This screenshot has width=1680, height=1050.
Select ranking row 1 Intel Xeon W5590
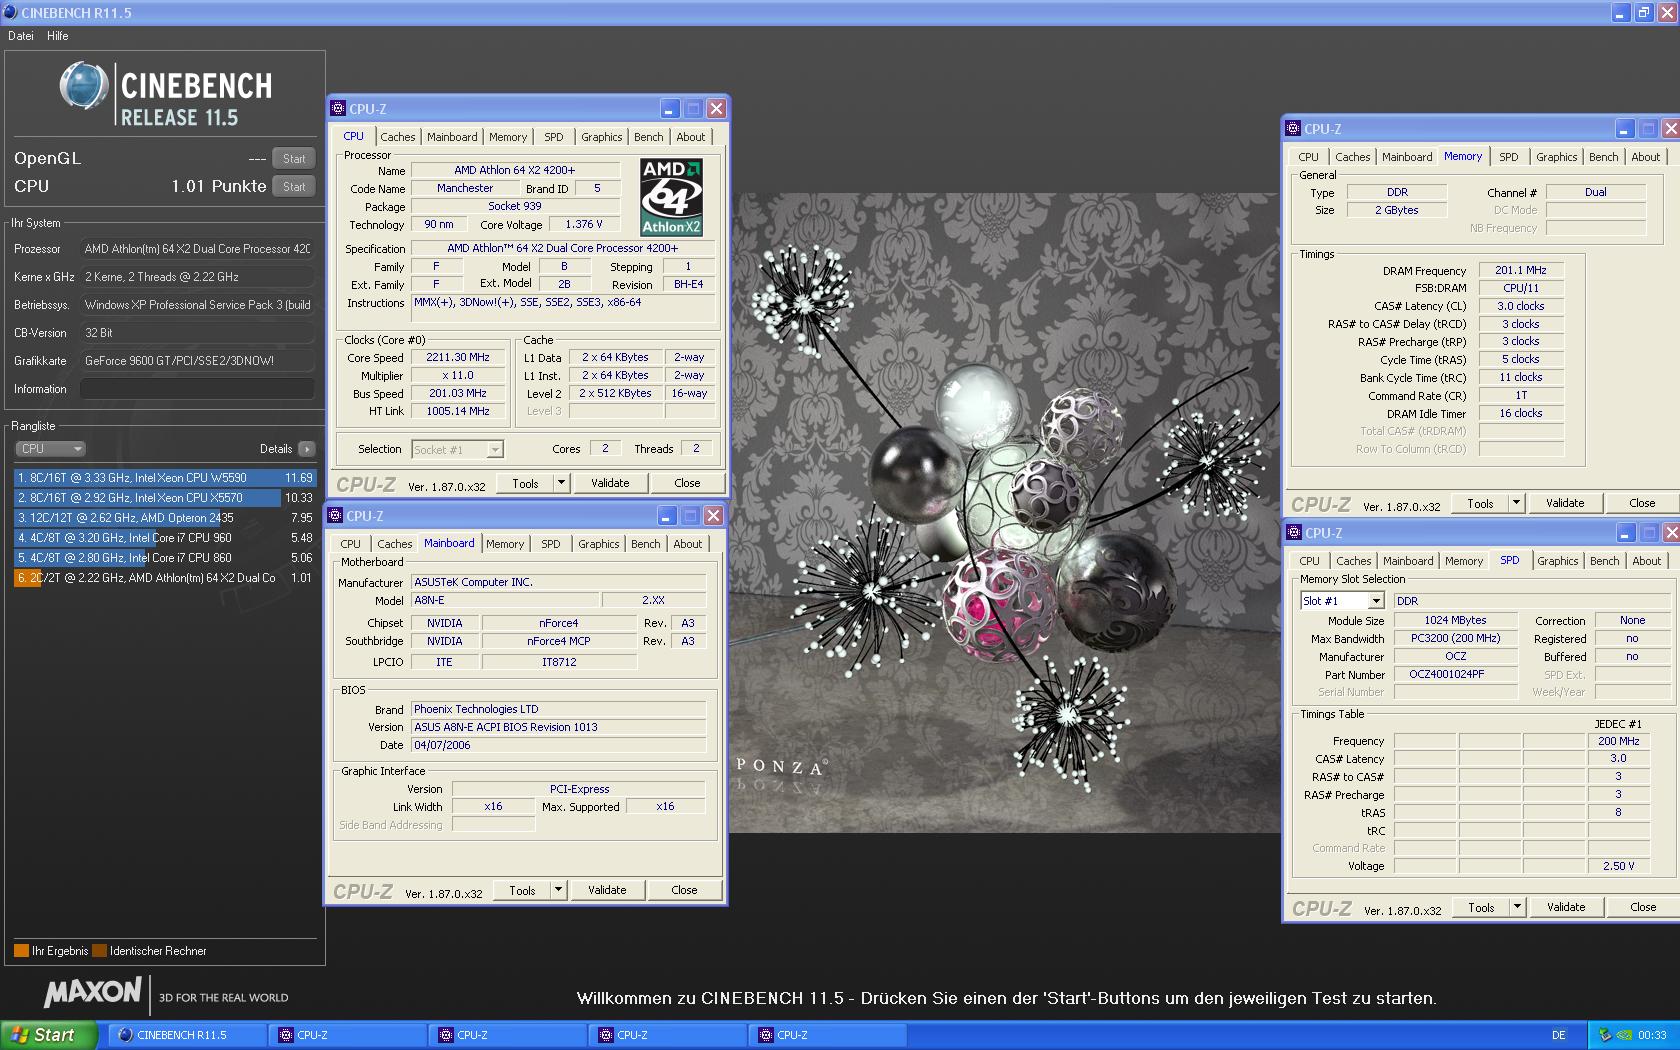point(165,478)
